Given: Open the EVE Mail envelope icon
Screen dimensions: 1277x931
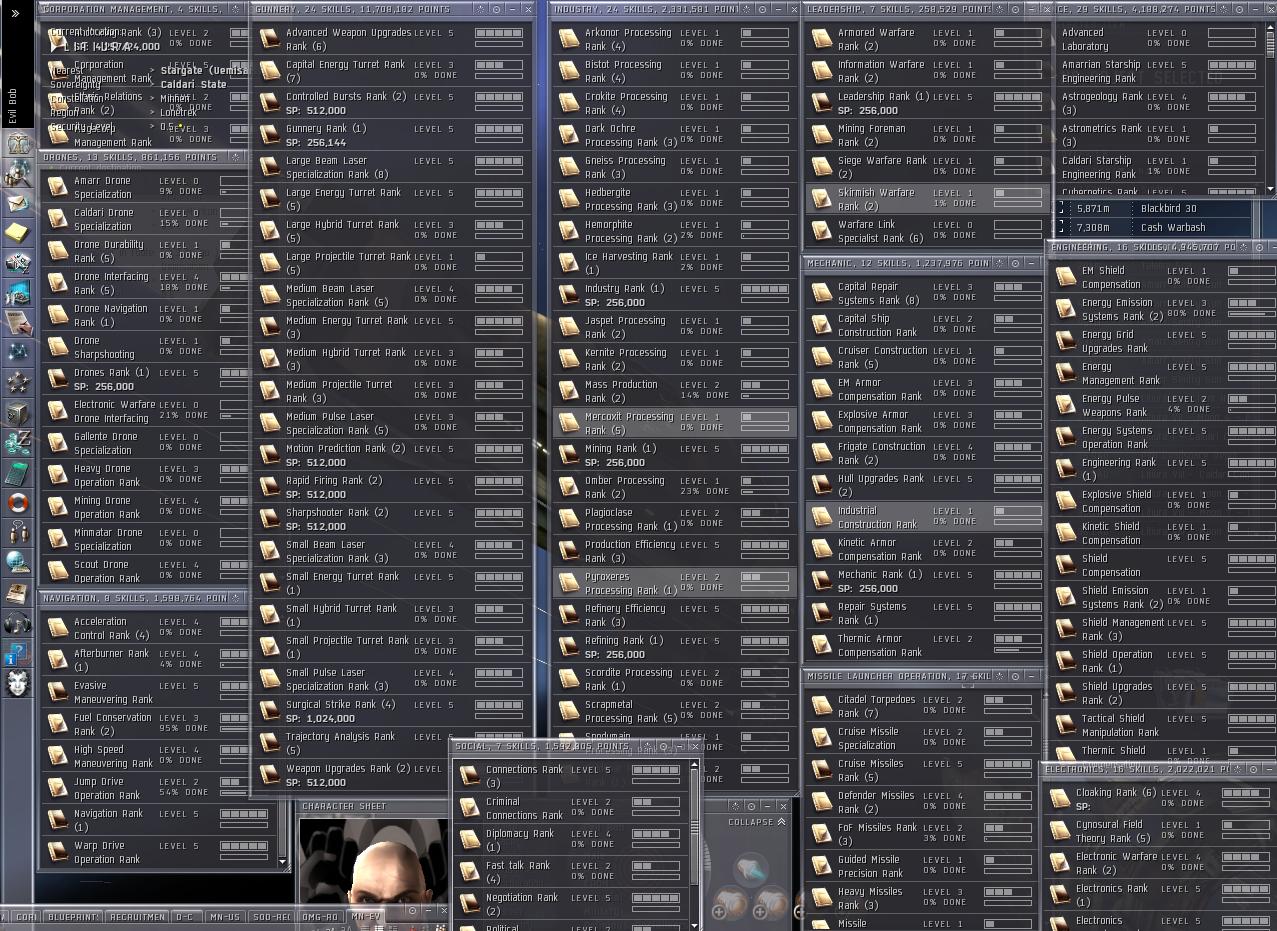Looking at the screenshot, I should 18,203.
